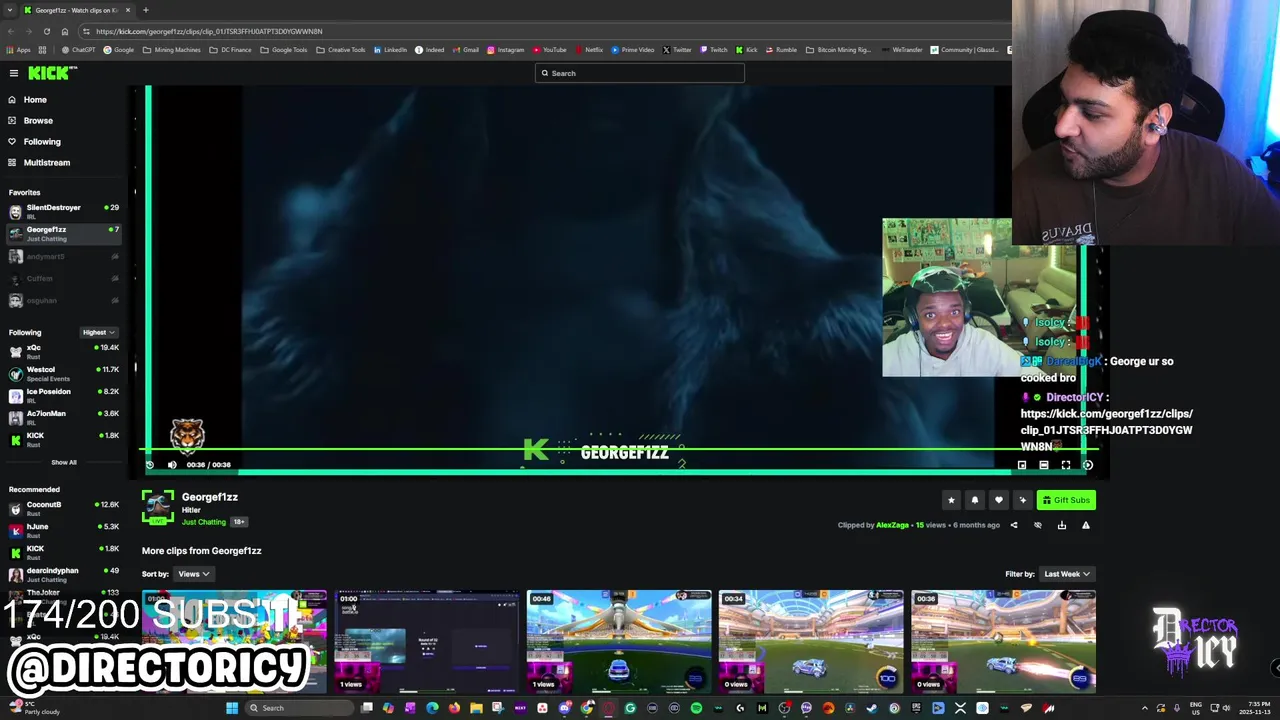Go to Home in sidebar

click(35, 100)
